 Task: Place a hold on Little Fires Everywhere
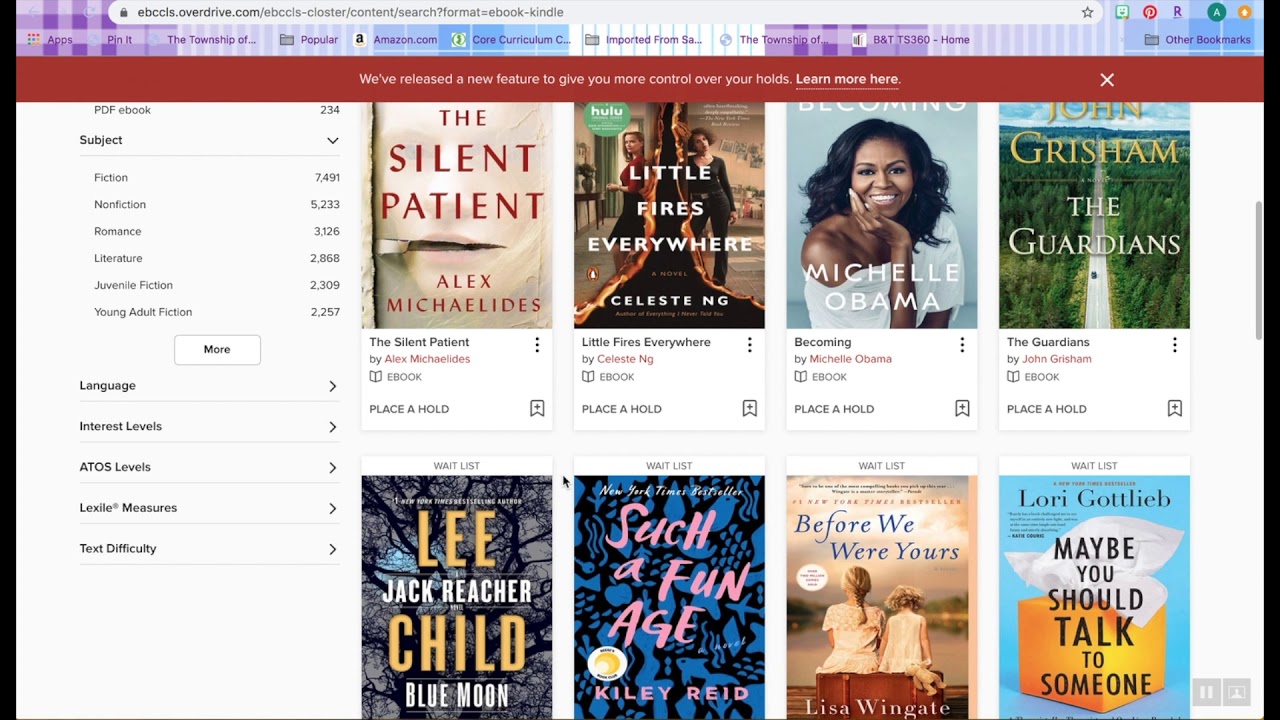tap(621, 409)
